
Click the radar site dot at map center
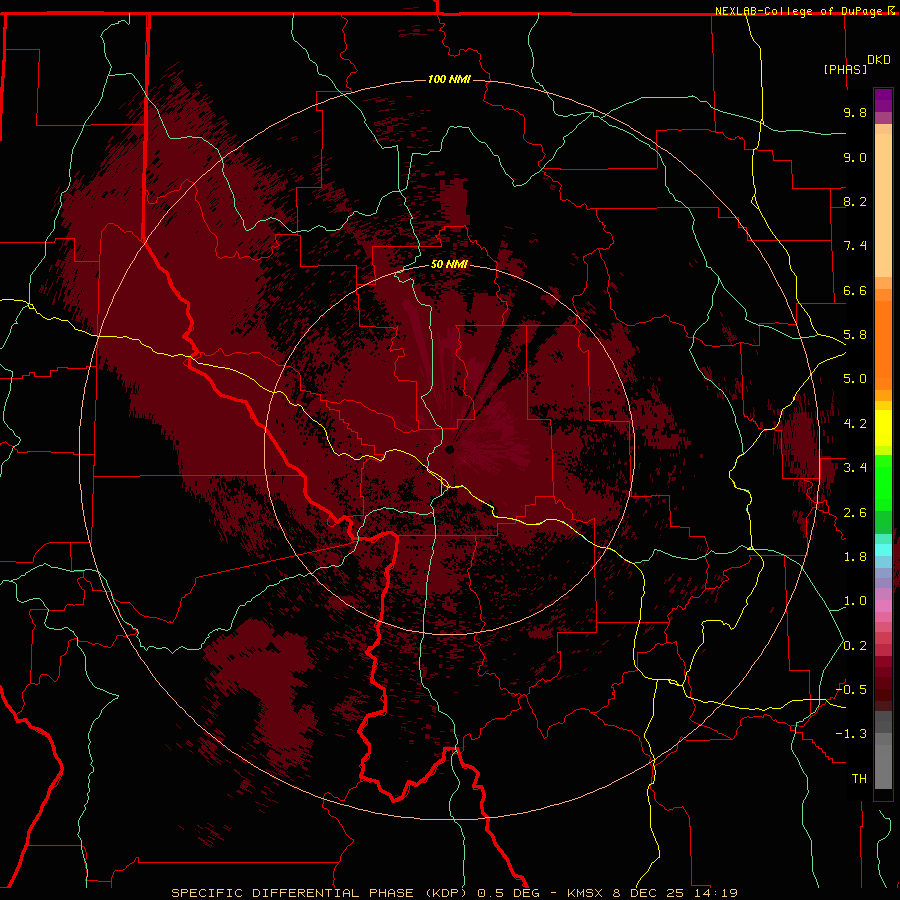click(x=450, y=449)
